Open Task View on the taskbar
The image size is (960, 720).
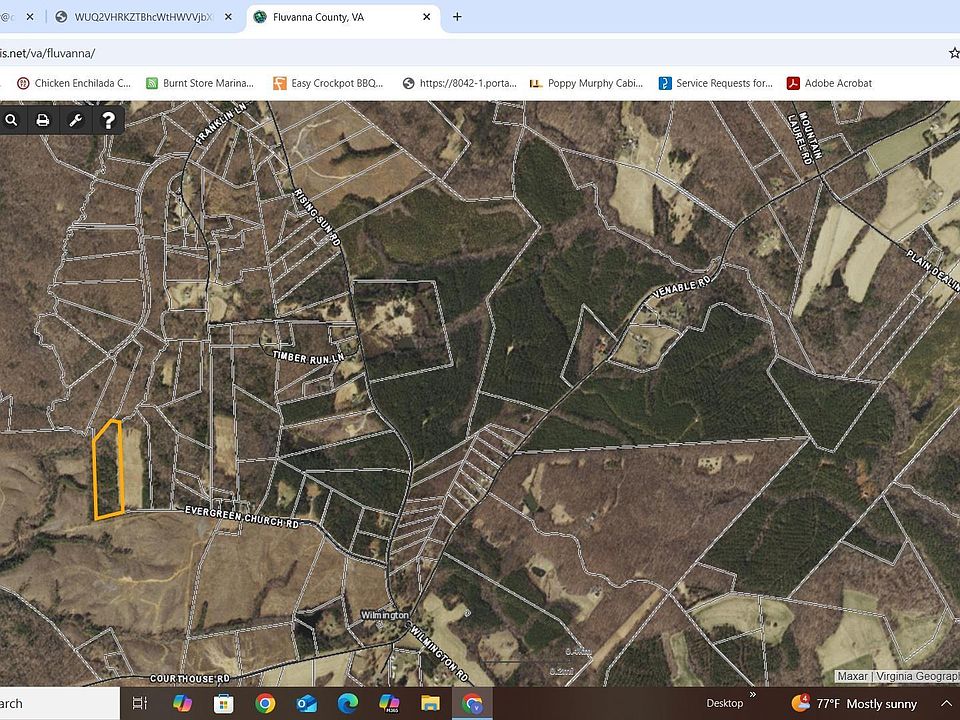(140, 703)
